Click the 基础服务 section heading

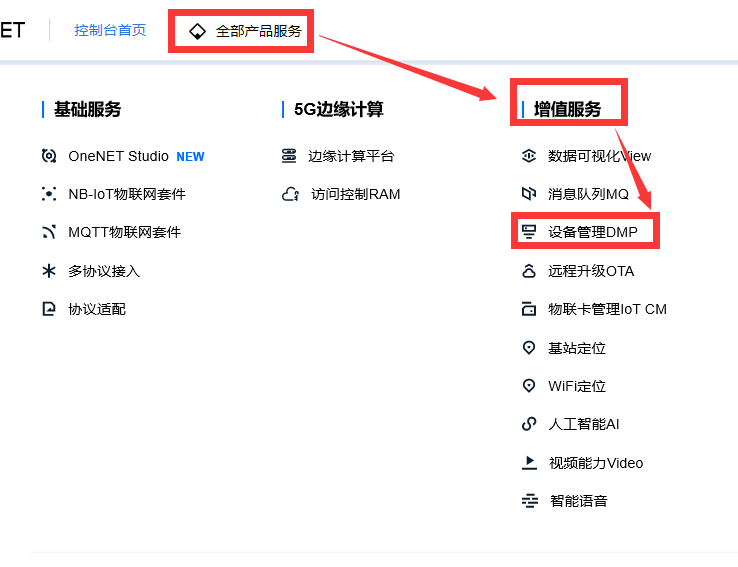pyautogui.click(x=88, y=109)
